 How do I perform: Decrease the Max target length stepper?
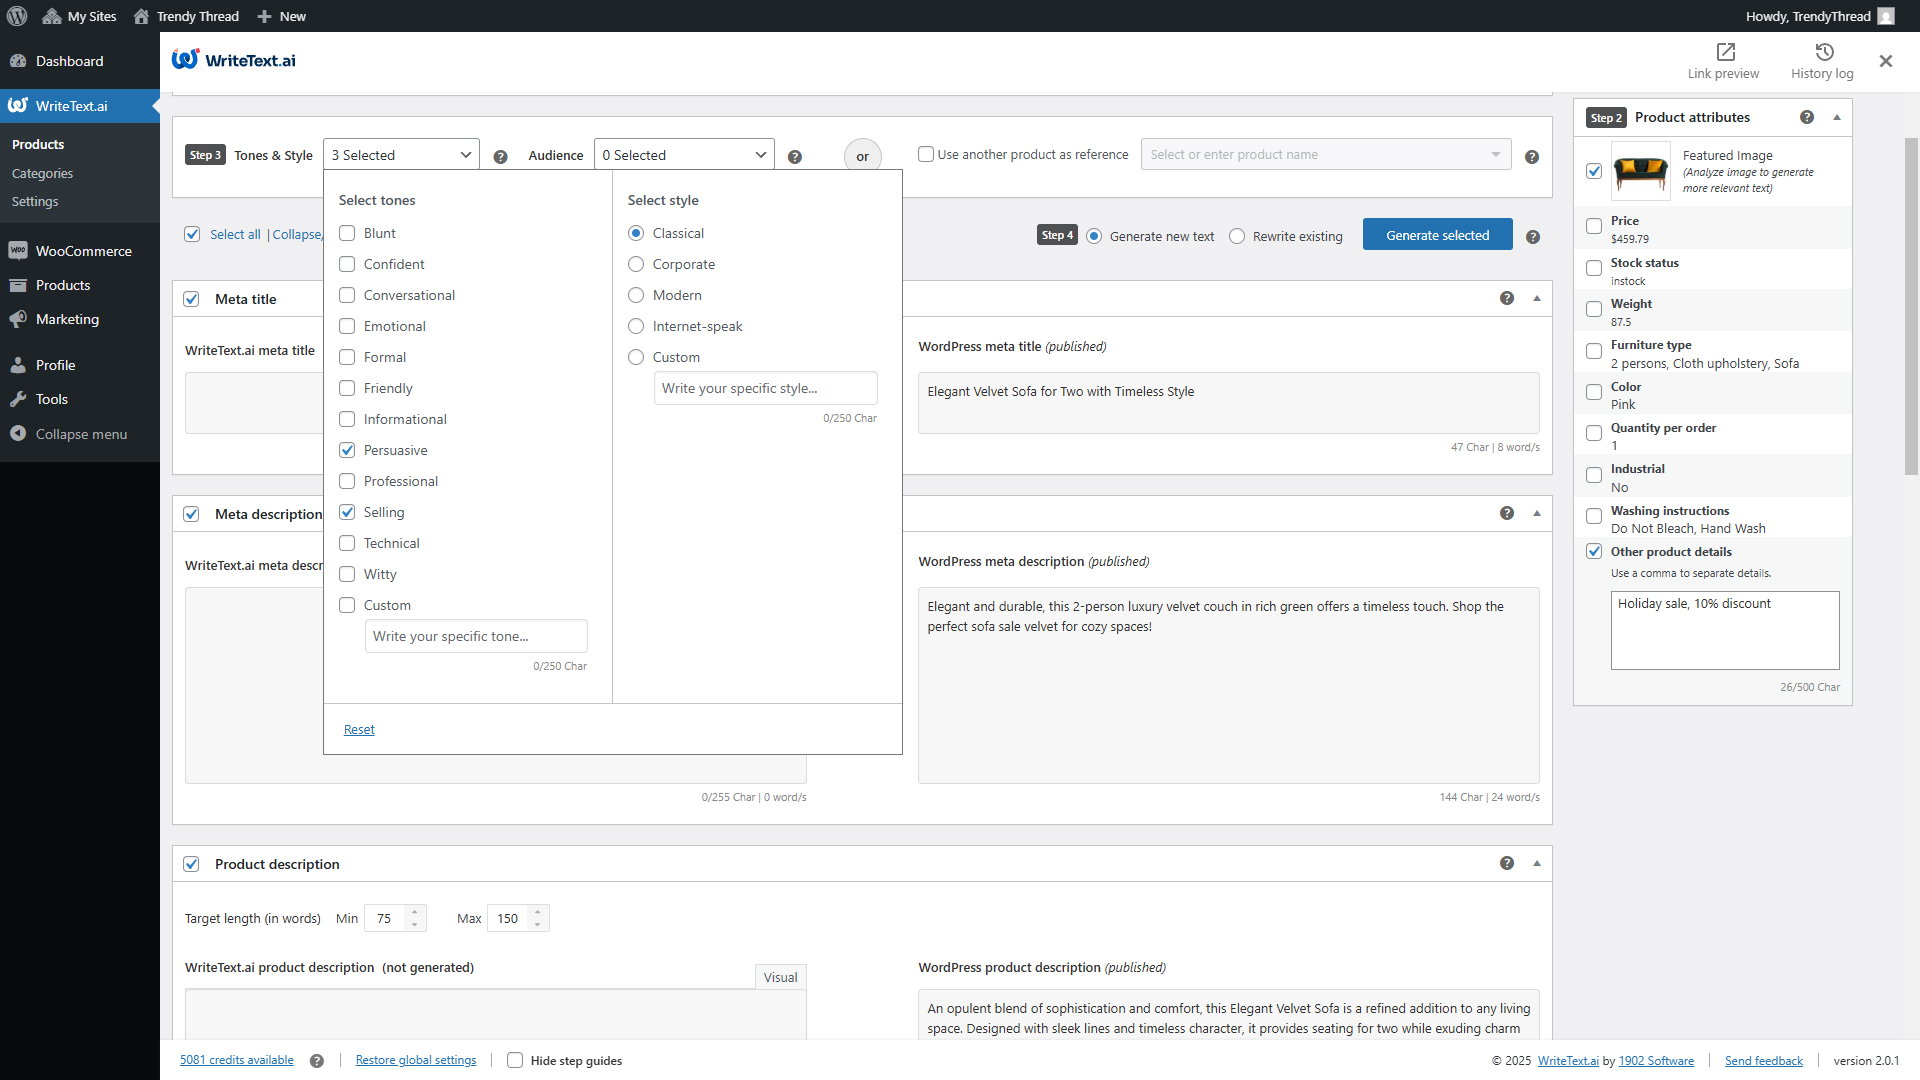click(538, 925)
